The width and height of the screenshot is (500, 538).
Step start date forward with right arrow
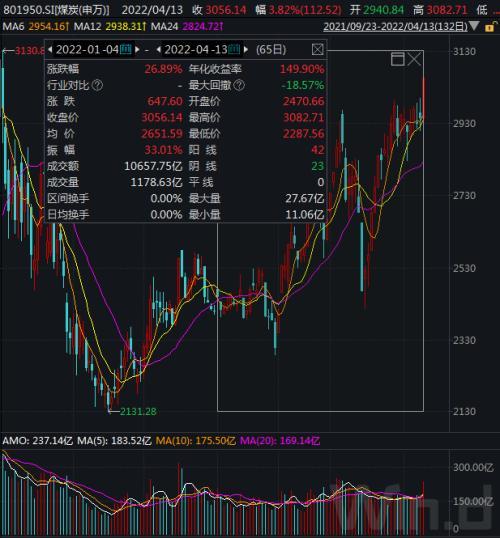coord(137,50)
